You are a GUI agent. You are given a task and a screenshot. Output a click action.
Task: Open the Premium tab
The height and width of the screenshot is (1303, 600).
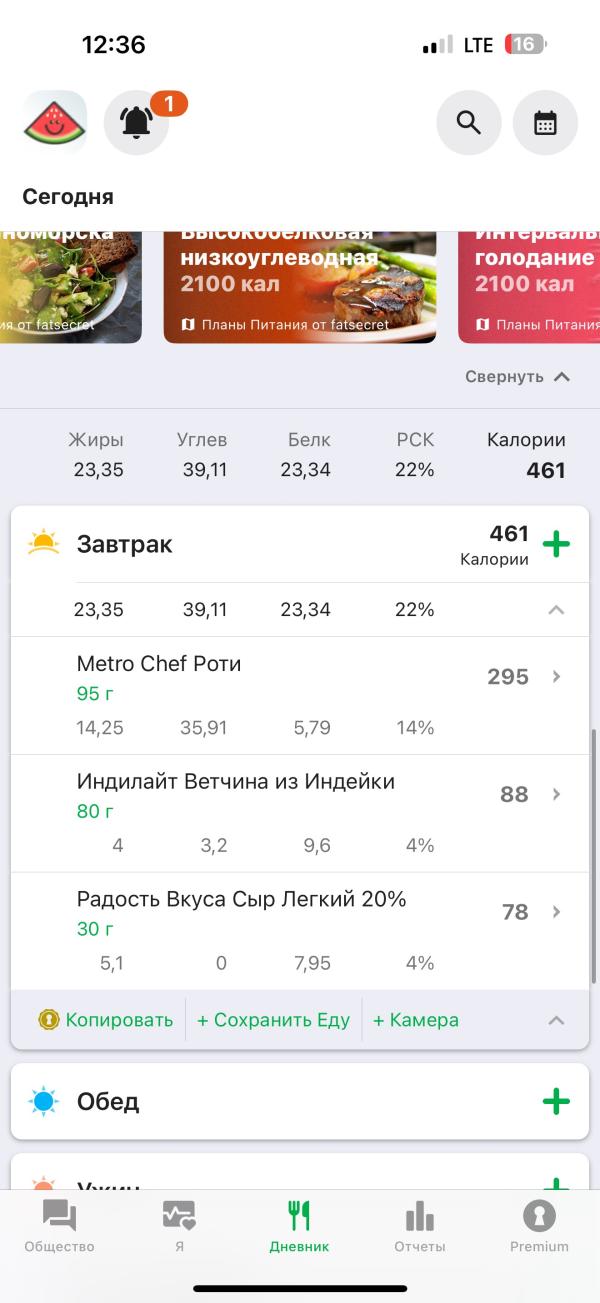tap(539, 1227)
